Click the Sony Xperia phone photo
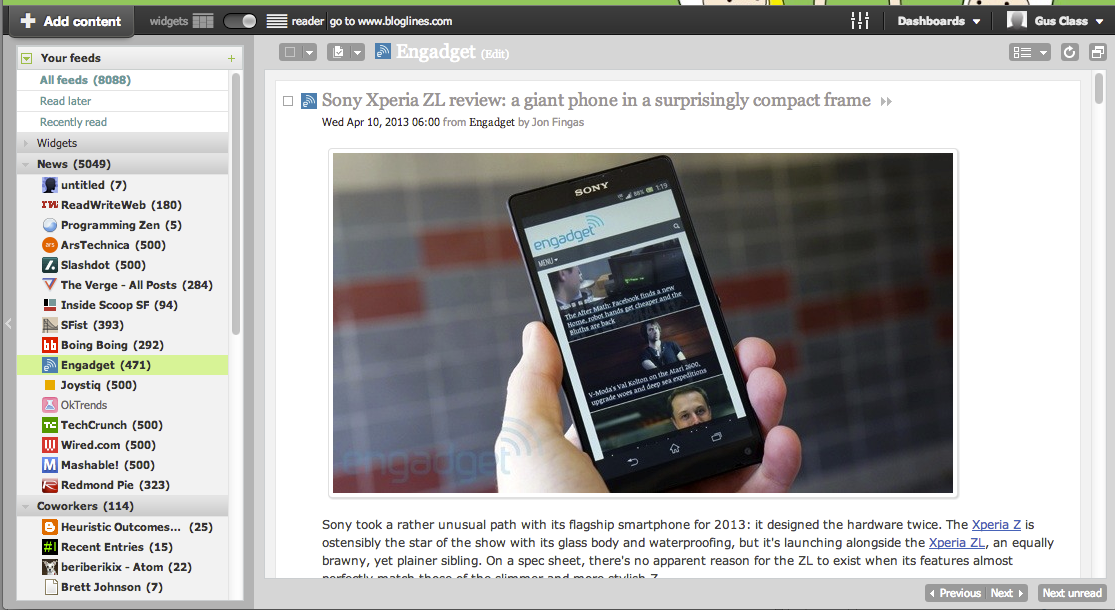Image resolution: width=1115 pixels, height=610 pixels. (643, 323)
